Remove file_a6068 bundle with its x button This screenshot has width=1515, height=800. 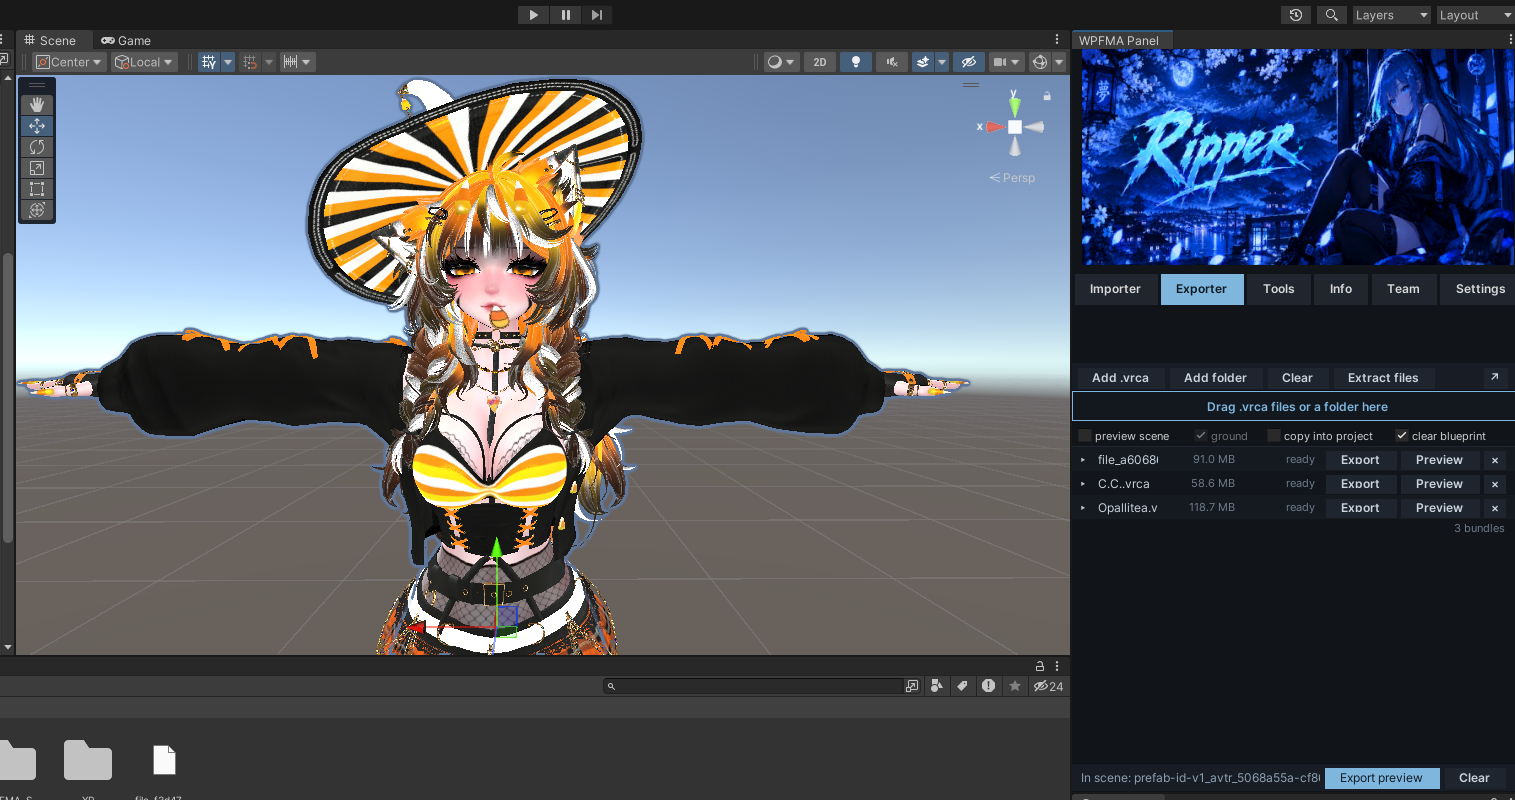[x=1495, y=460]
